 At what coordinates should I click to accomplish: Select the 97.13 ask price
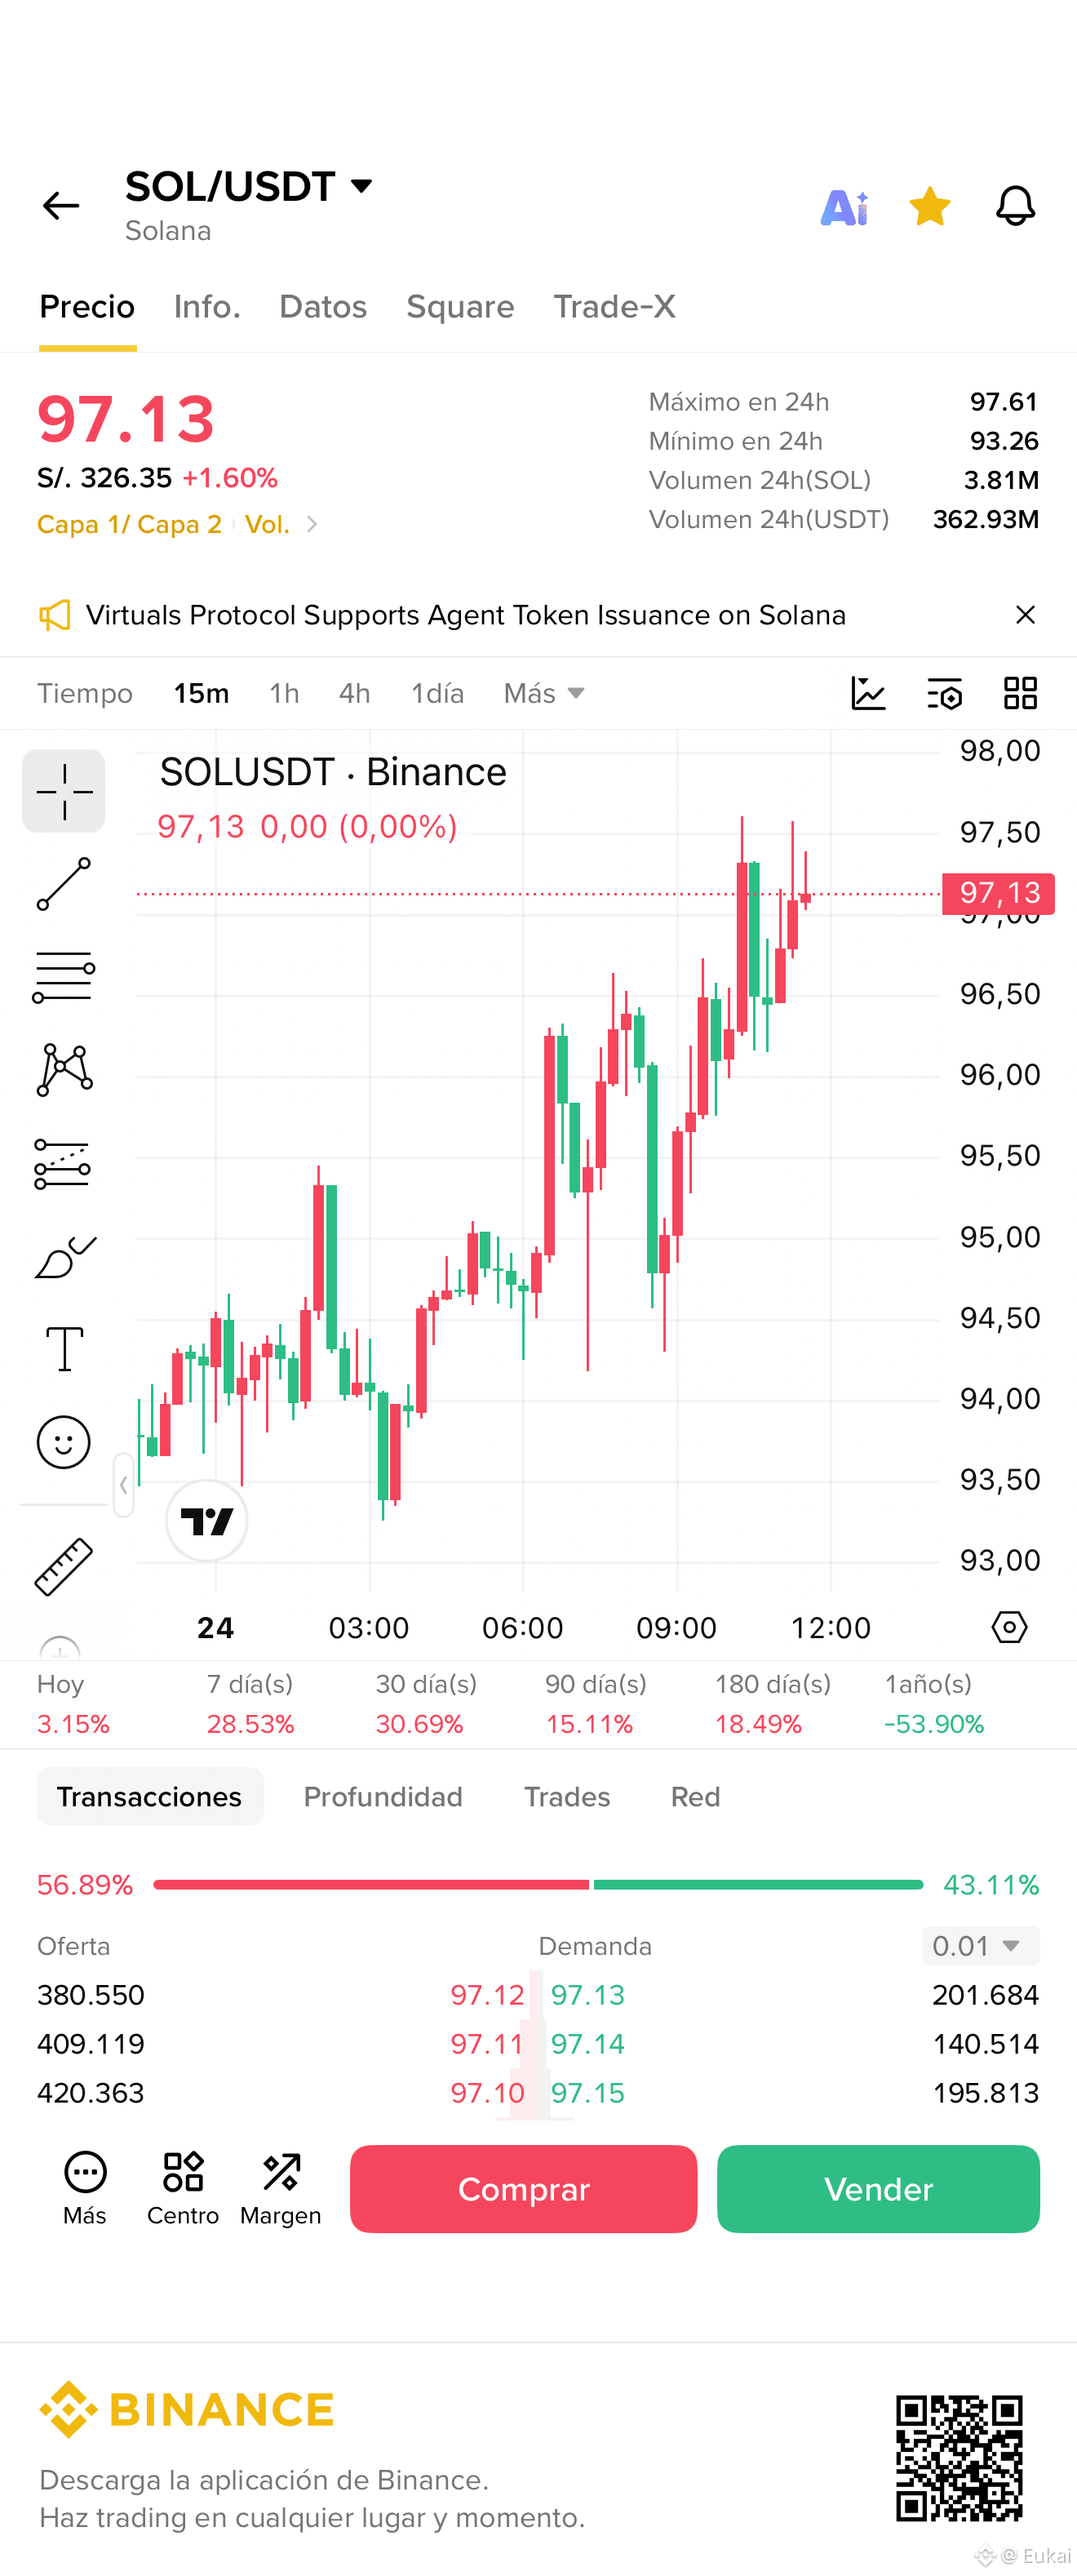[x=588, y=1995]
